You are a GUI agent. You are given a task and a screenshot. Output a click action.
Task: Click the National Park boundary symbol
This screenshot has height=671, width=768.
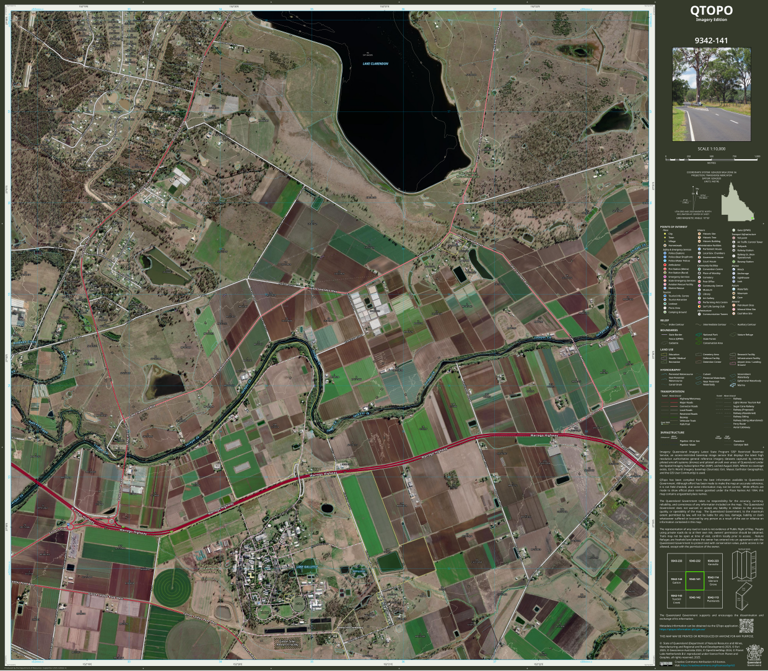pos(698,335)
